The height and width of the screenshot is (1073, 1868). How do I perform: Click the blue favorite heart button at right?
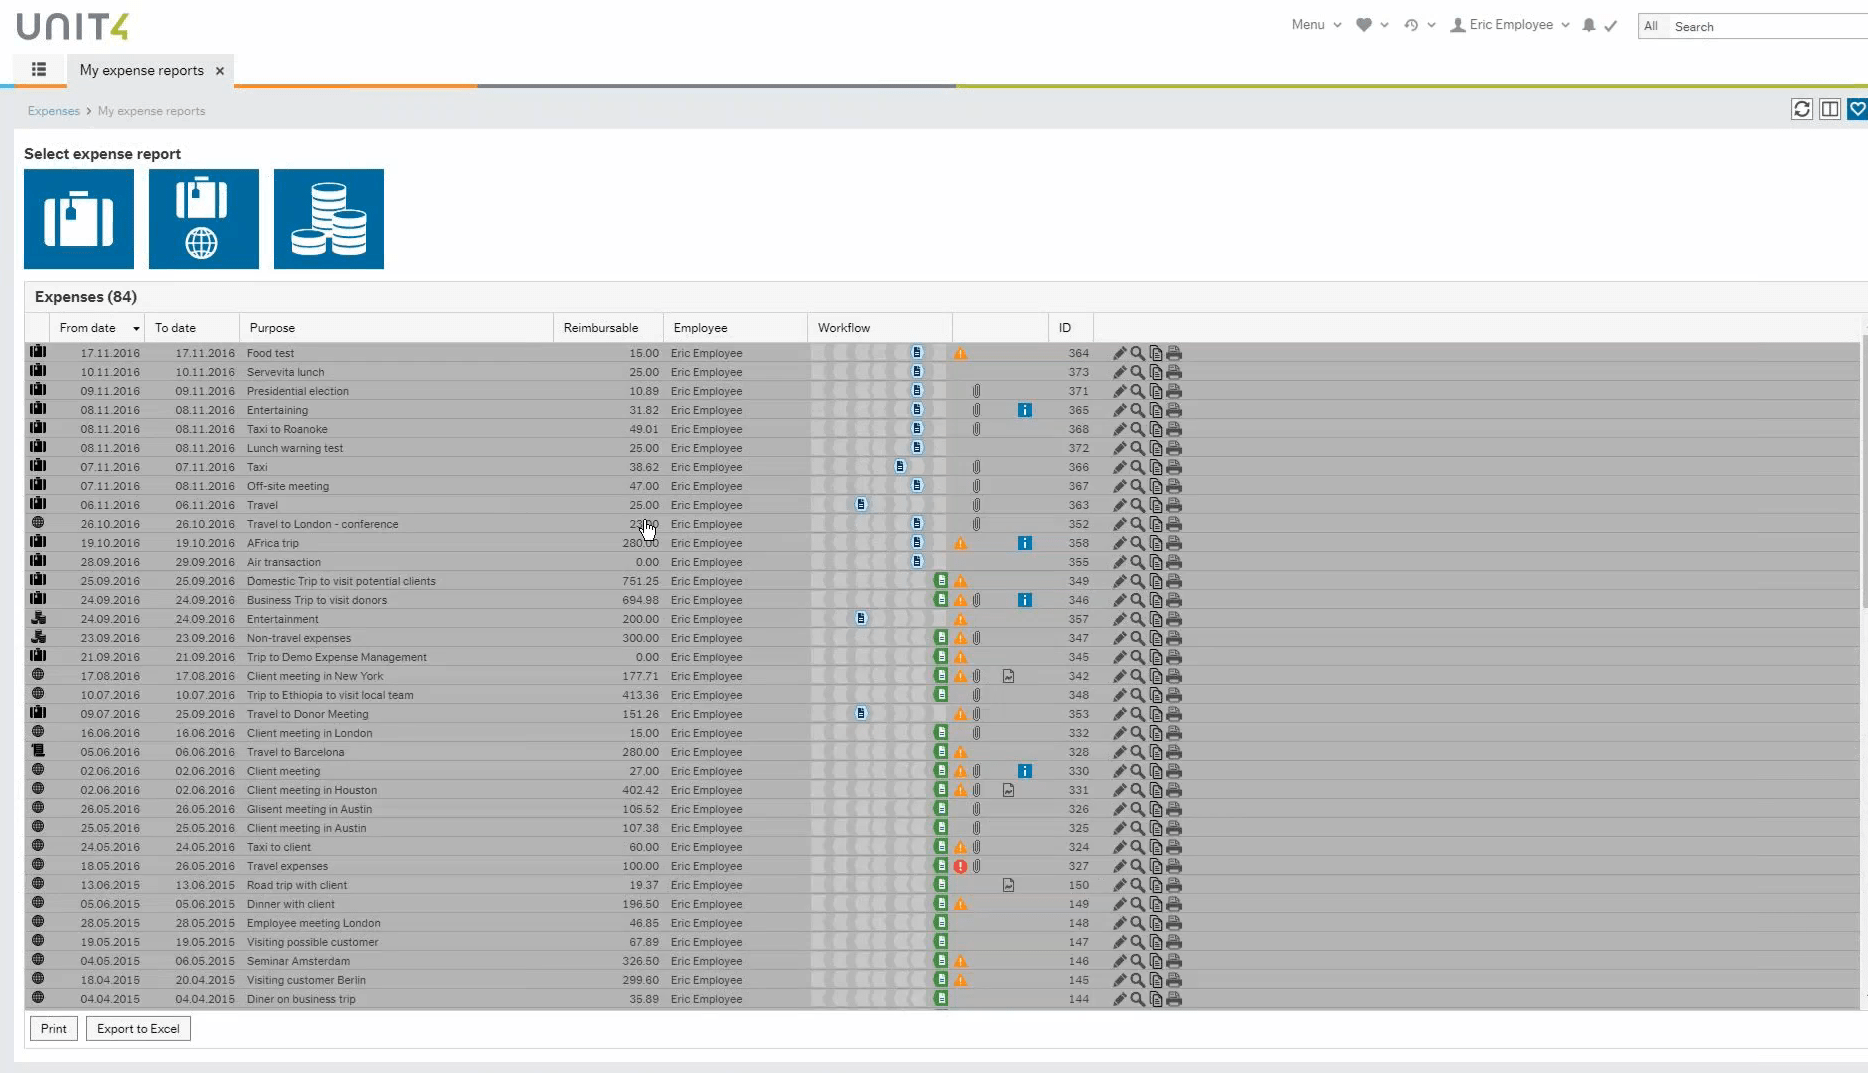1858,109
